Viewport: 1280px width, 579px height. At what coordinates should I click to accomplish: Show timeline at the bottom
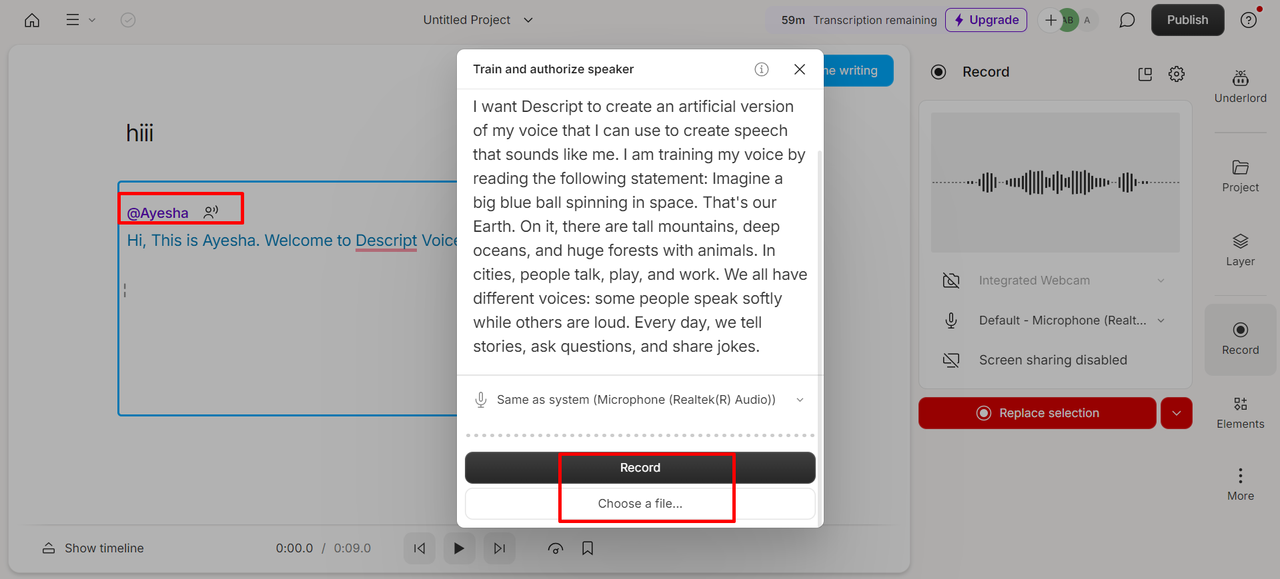point(93,548)
